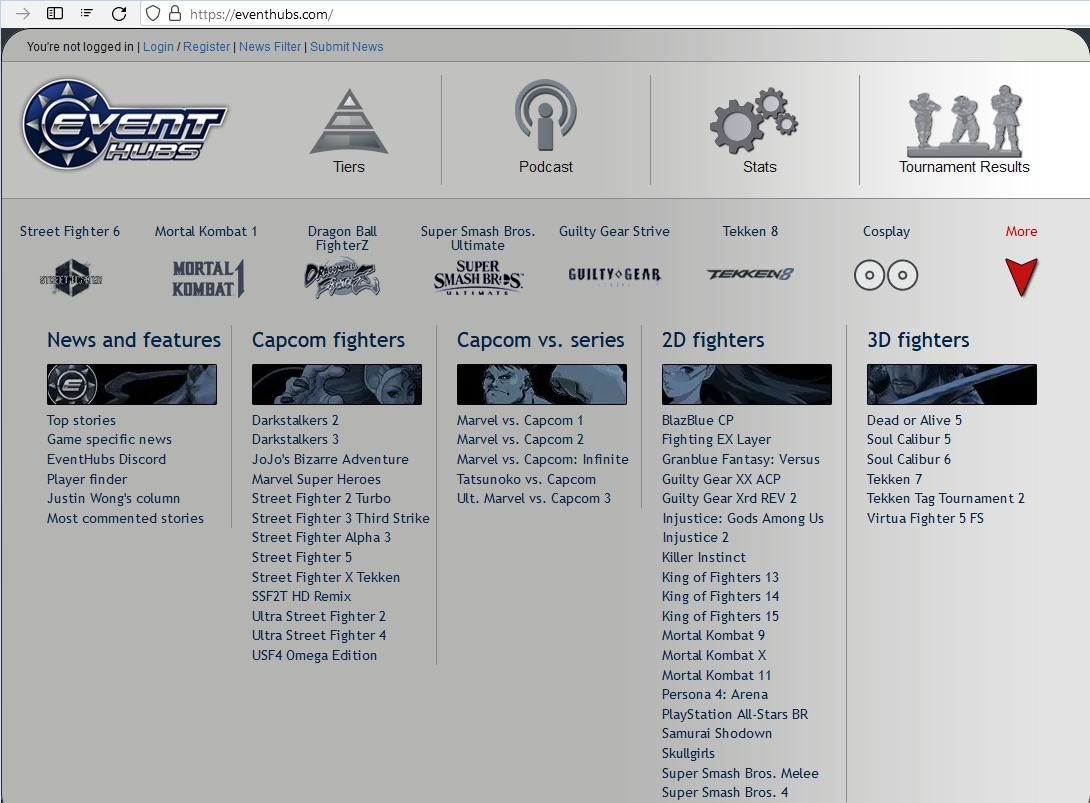Open the Podcast icon
This screenshot has height=803, width=1090.
click(546, 115)
